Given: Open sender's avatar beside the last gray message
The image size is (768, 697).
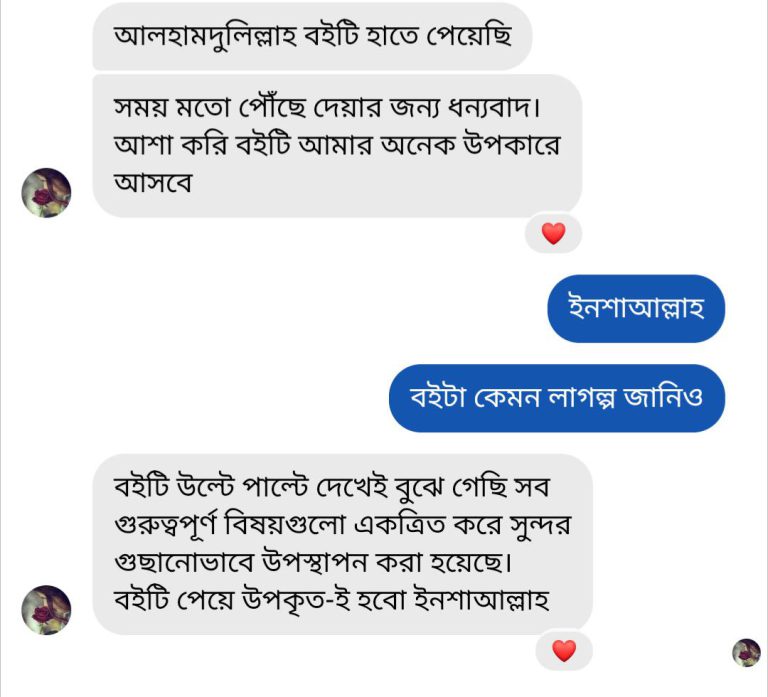Looking at the screenshot, I should 46,610.
